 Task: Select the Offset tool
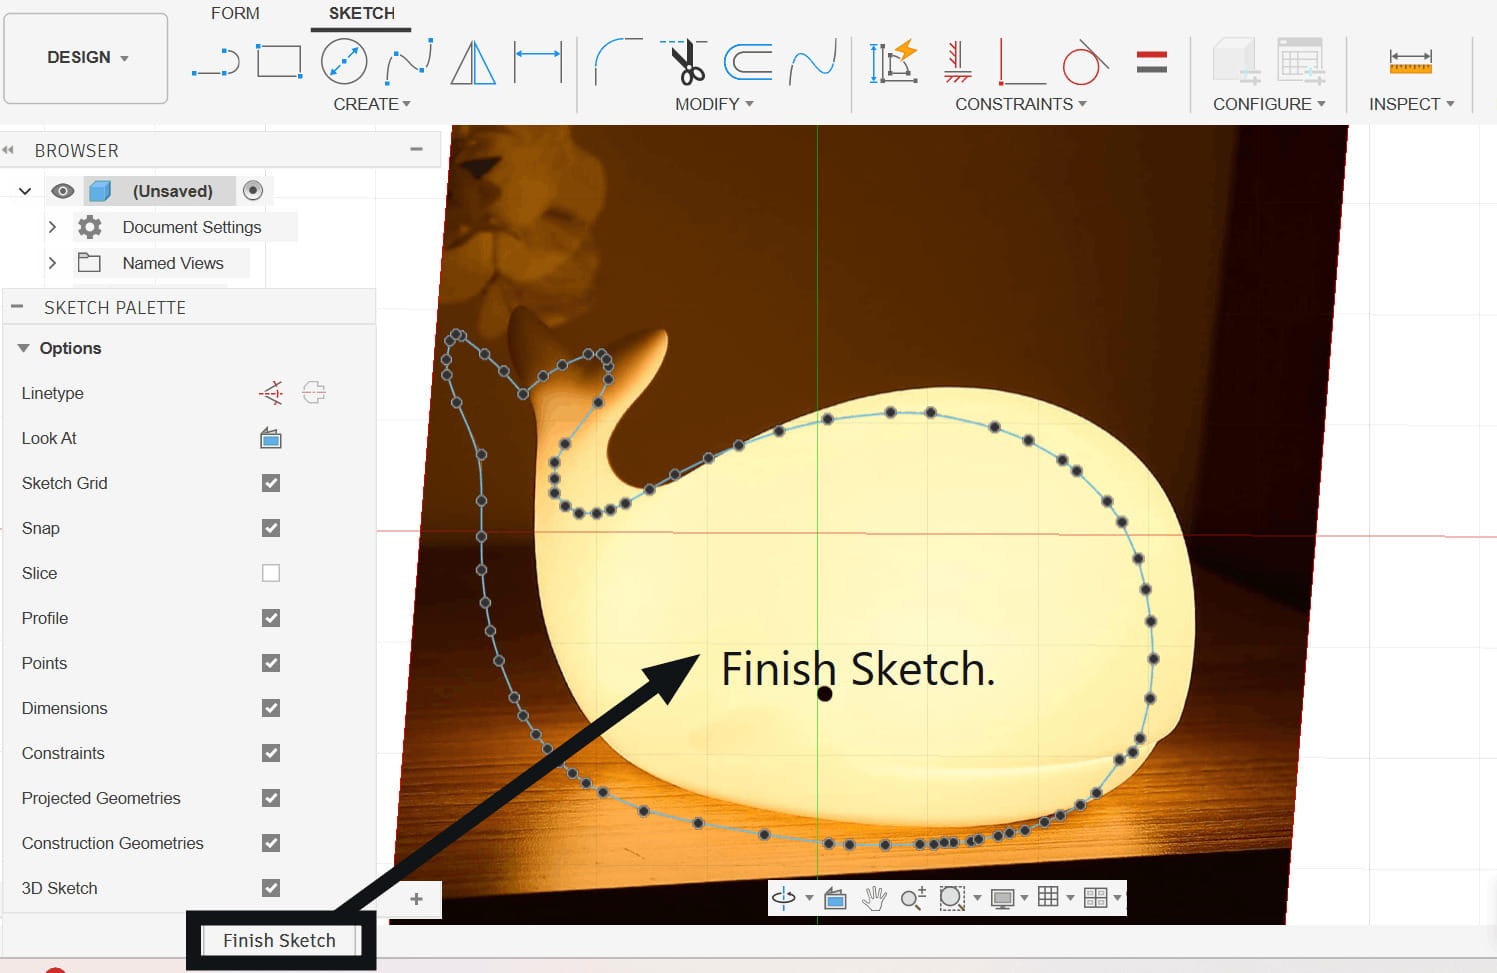[x=748, y=62]
